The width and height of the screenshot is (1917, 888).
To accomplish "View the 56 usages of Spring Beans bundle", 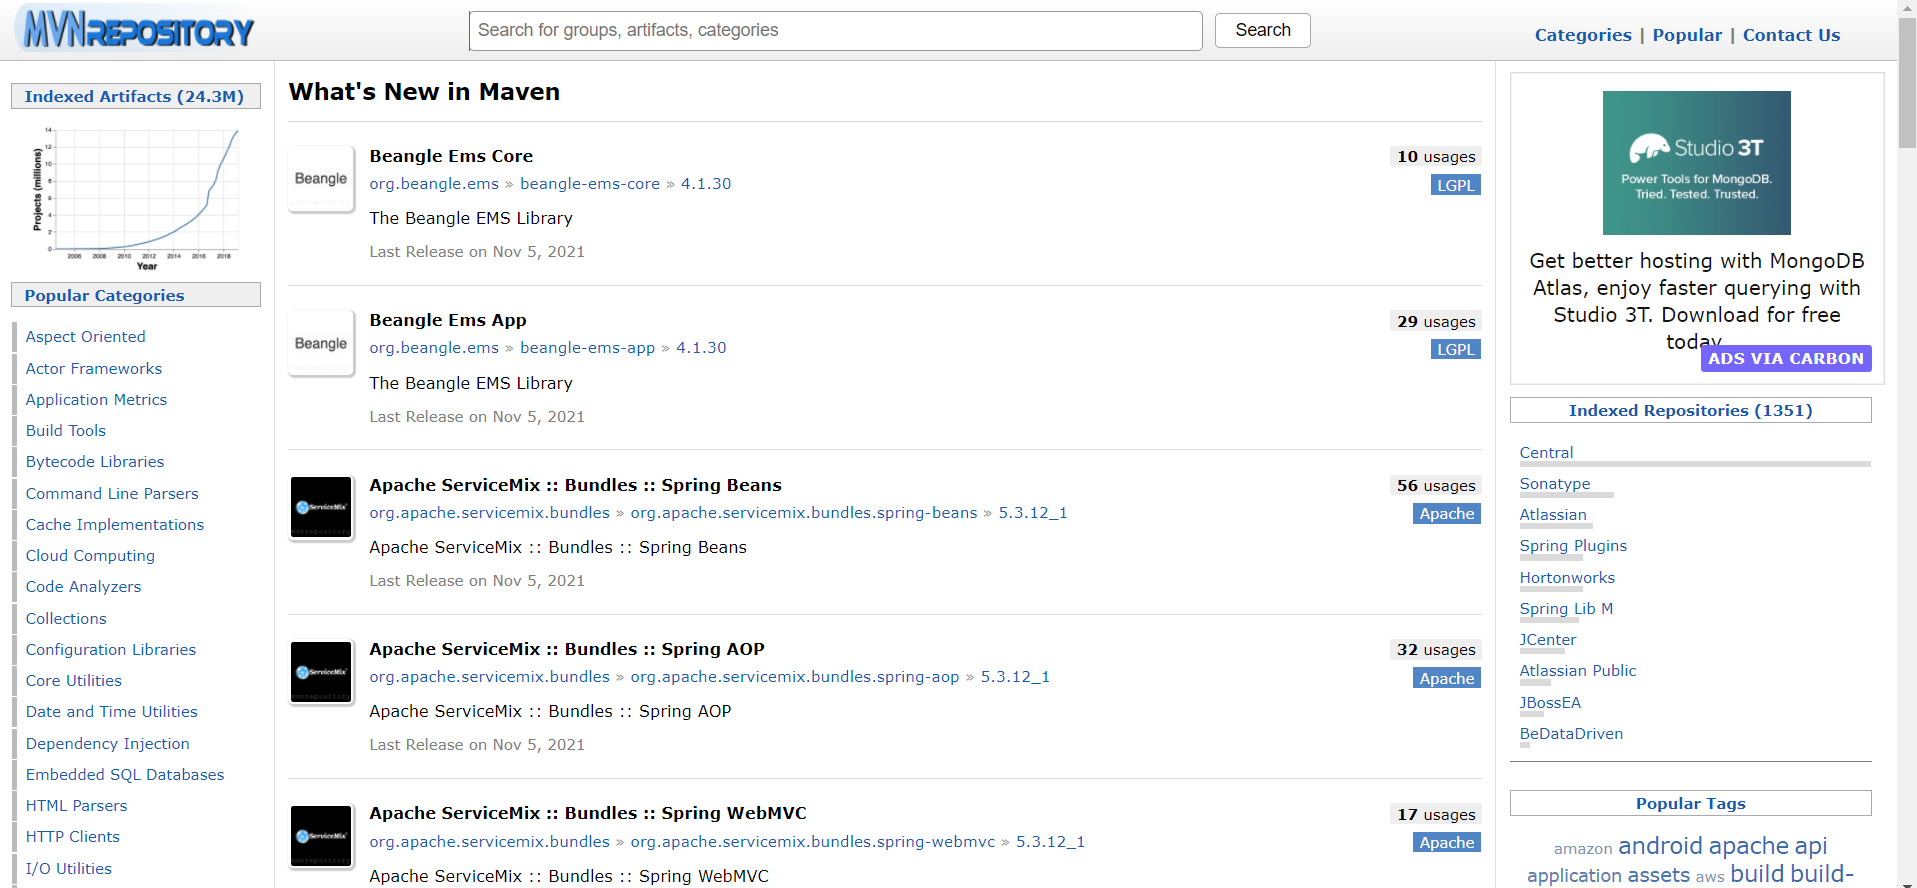I will [1436, 486].
